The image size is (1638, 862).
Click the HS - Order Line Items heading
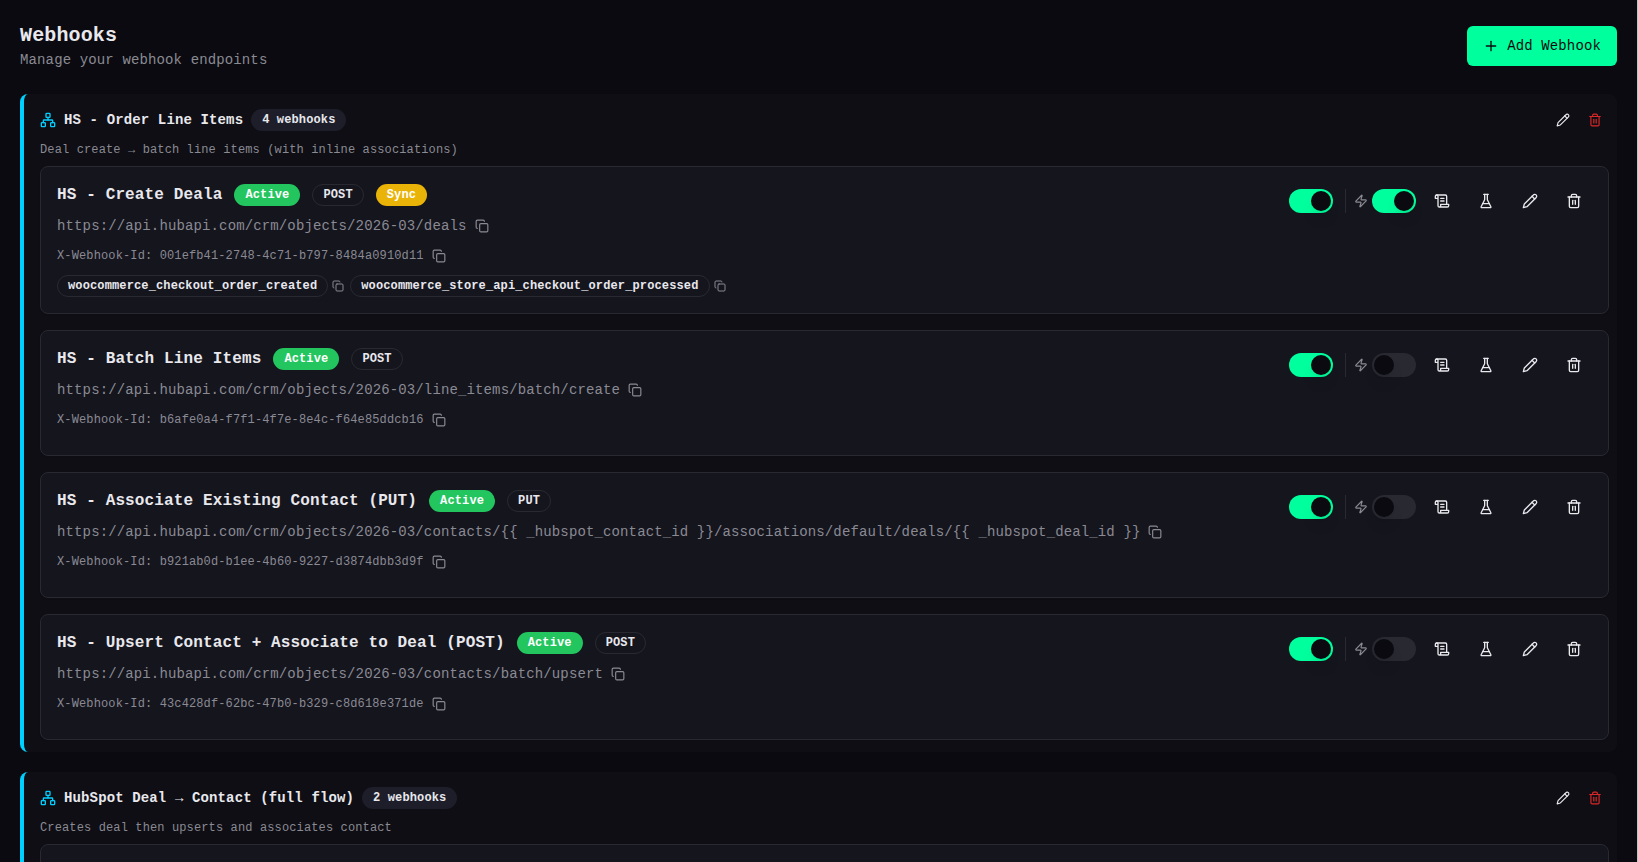(153, 120)
